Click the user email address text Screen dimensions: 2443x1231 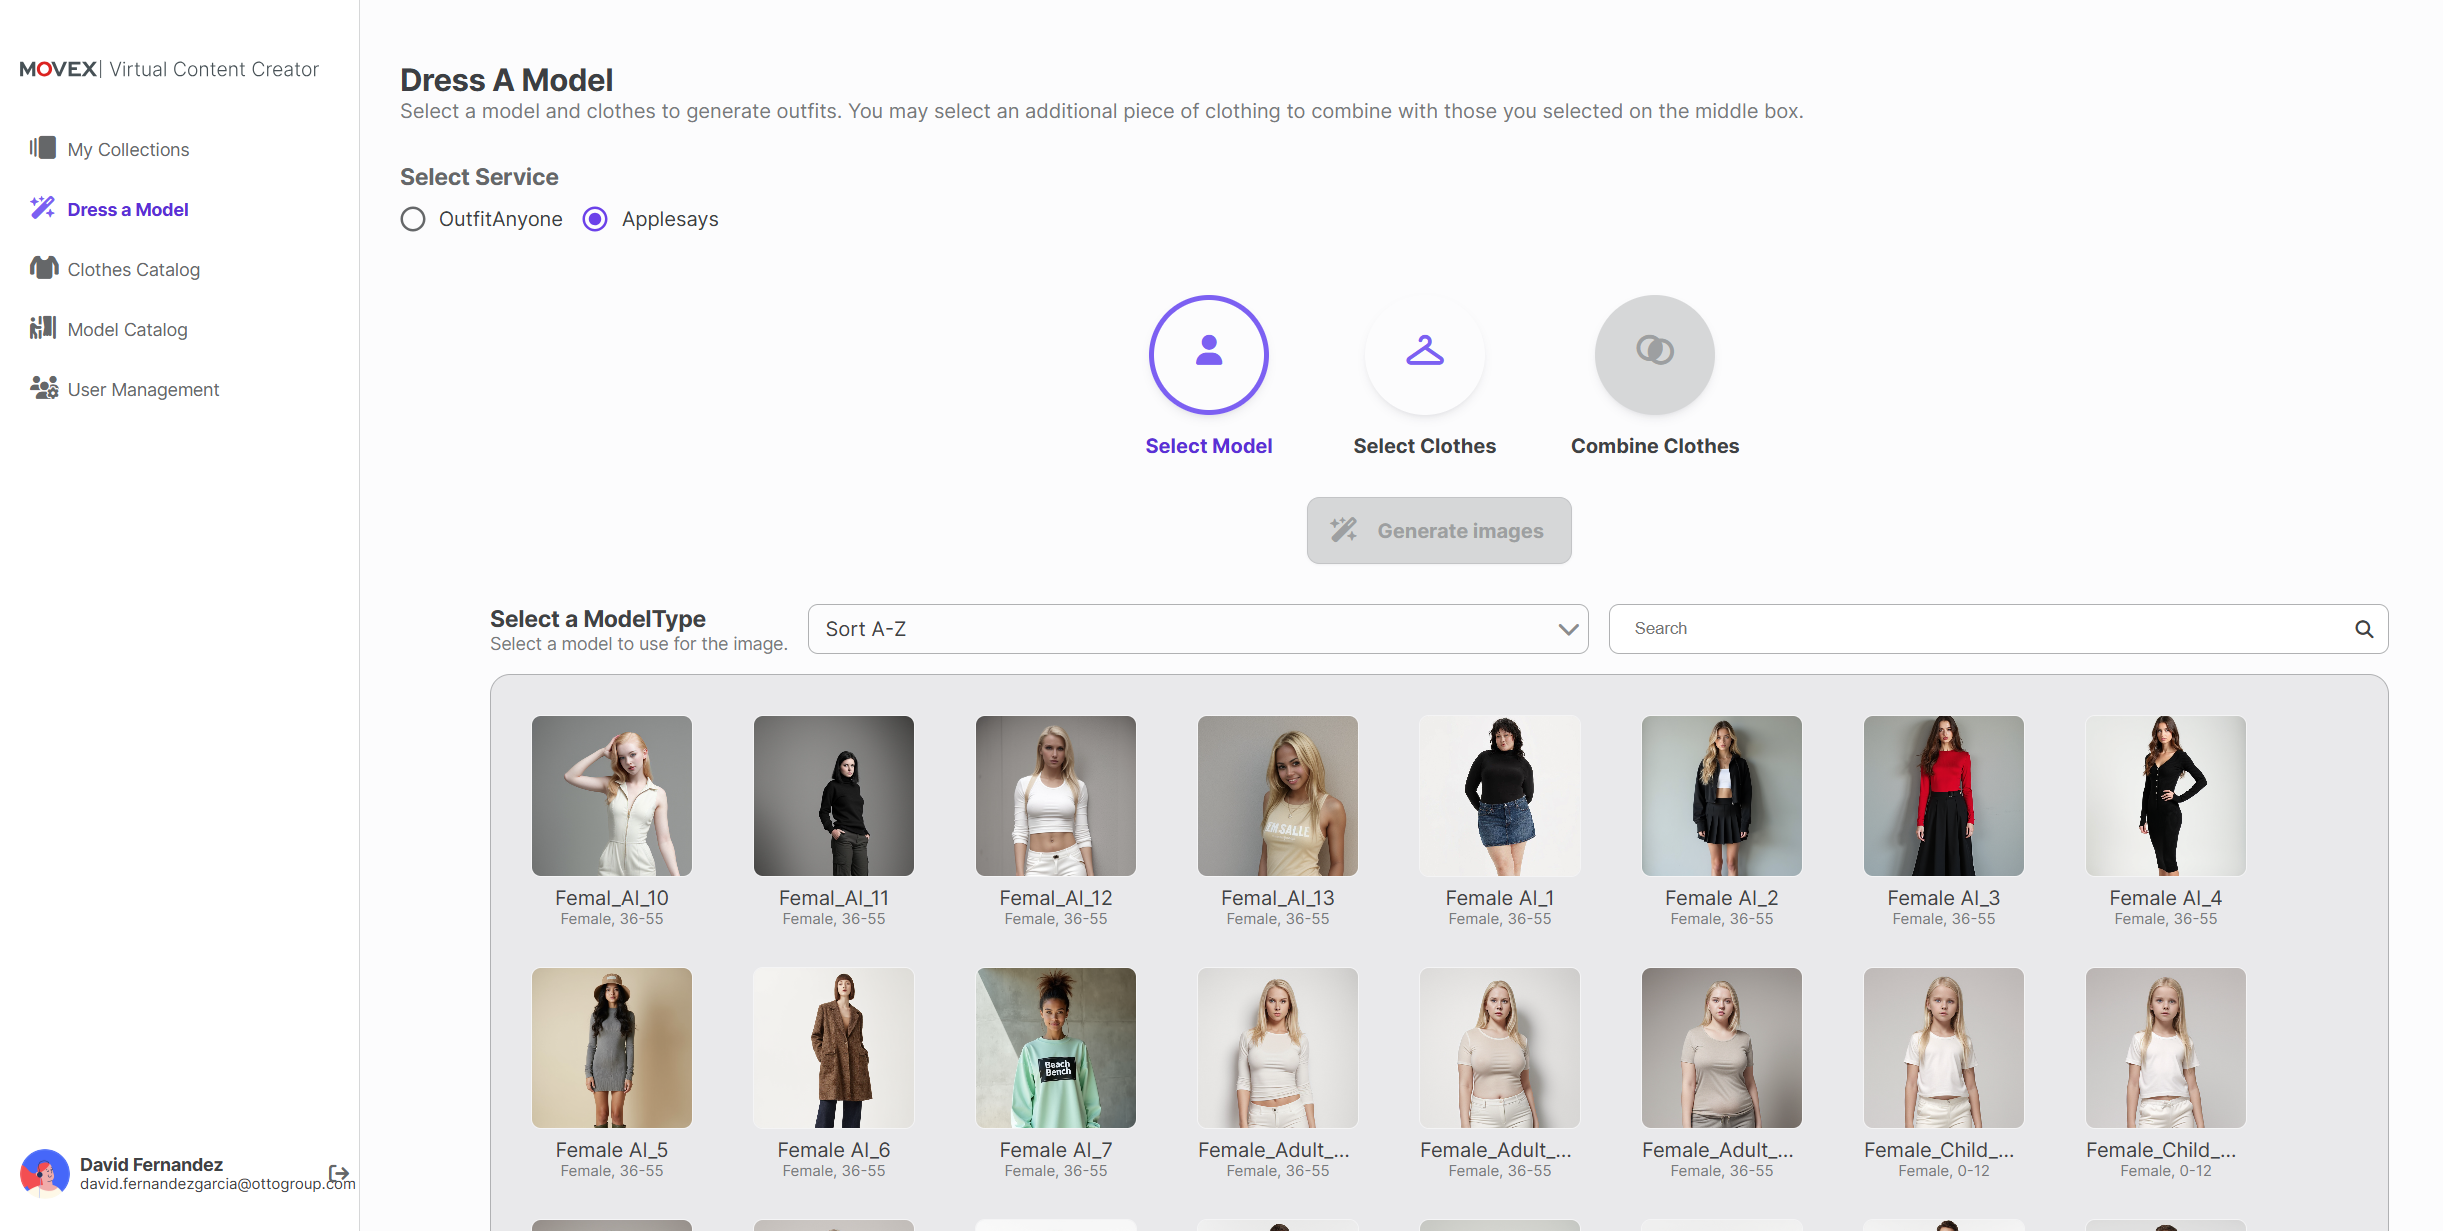pos(218,1184)
